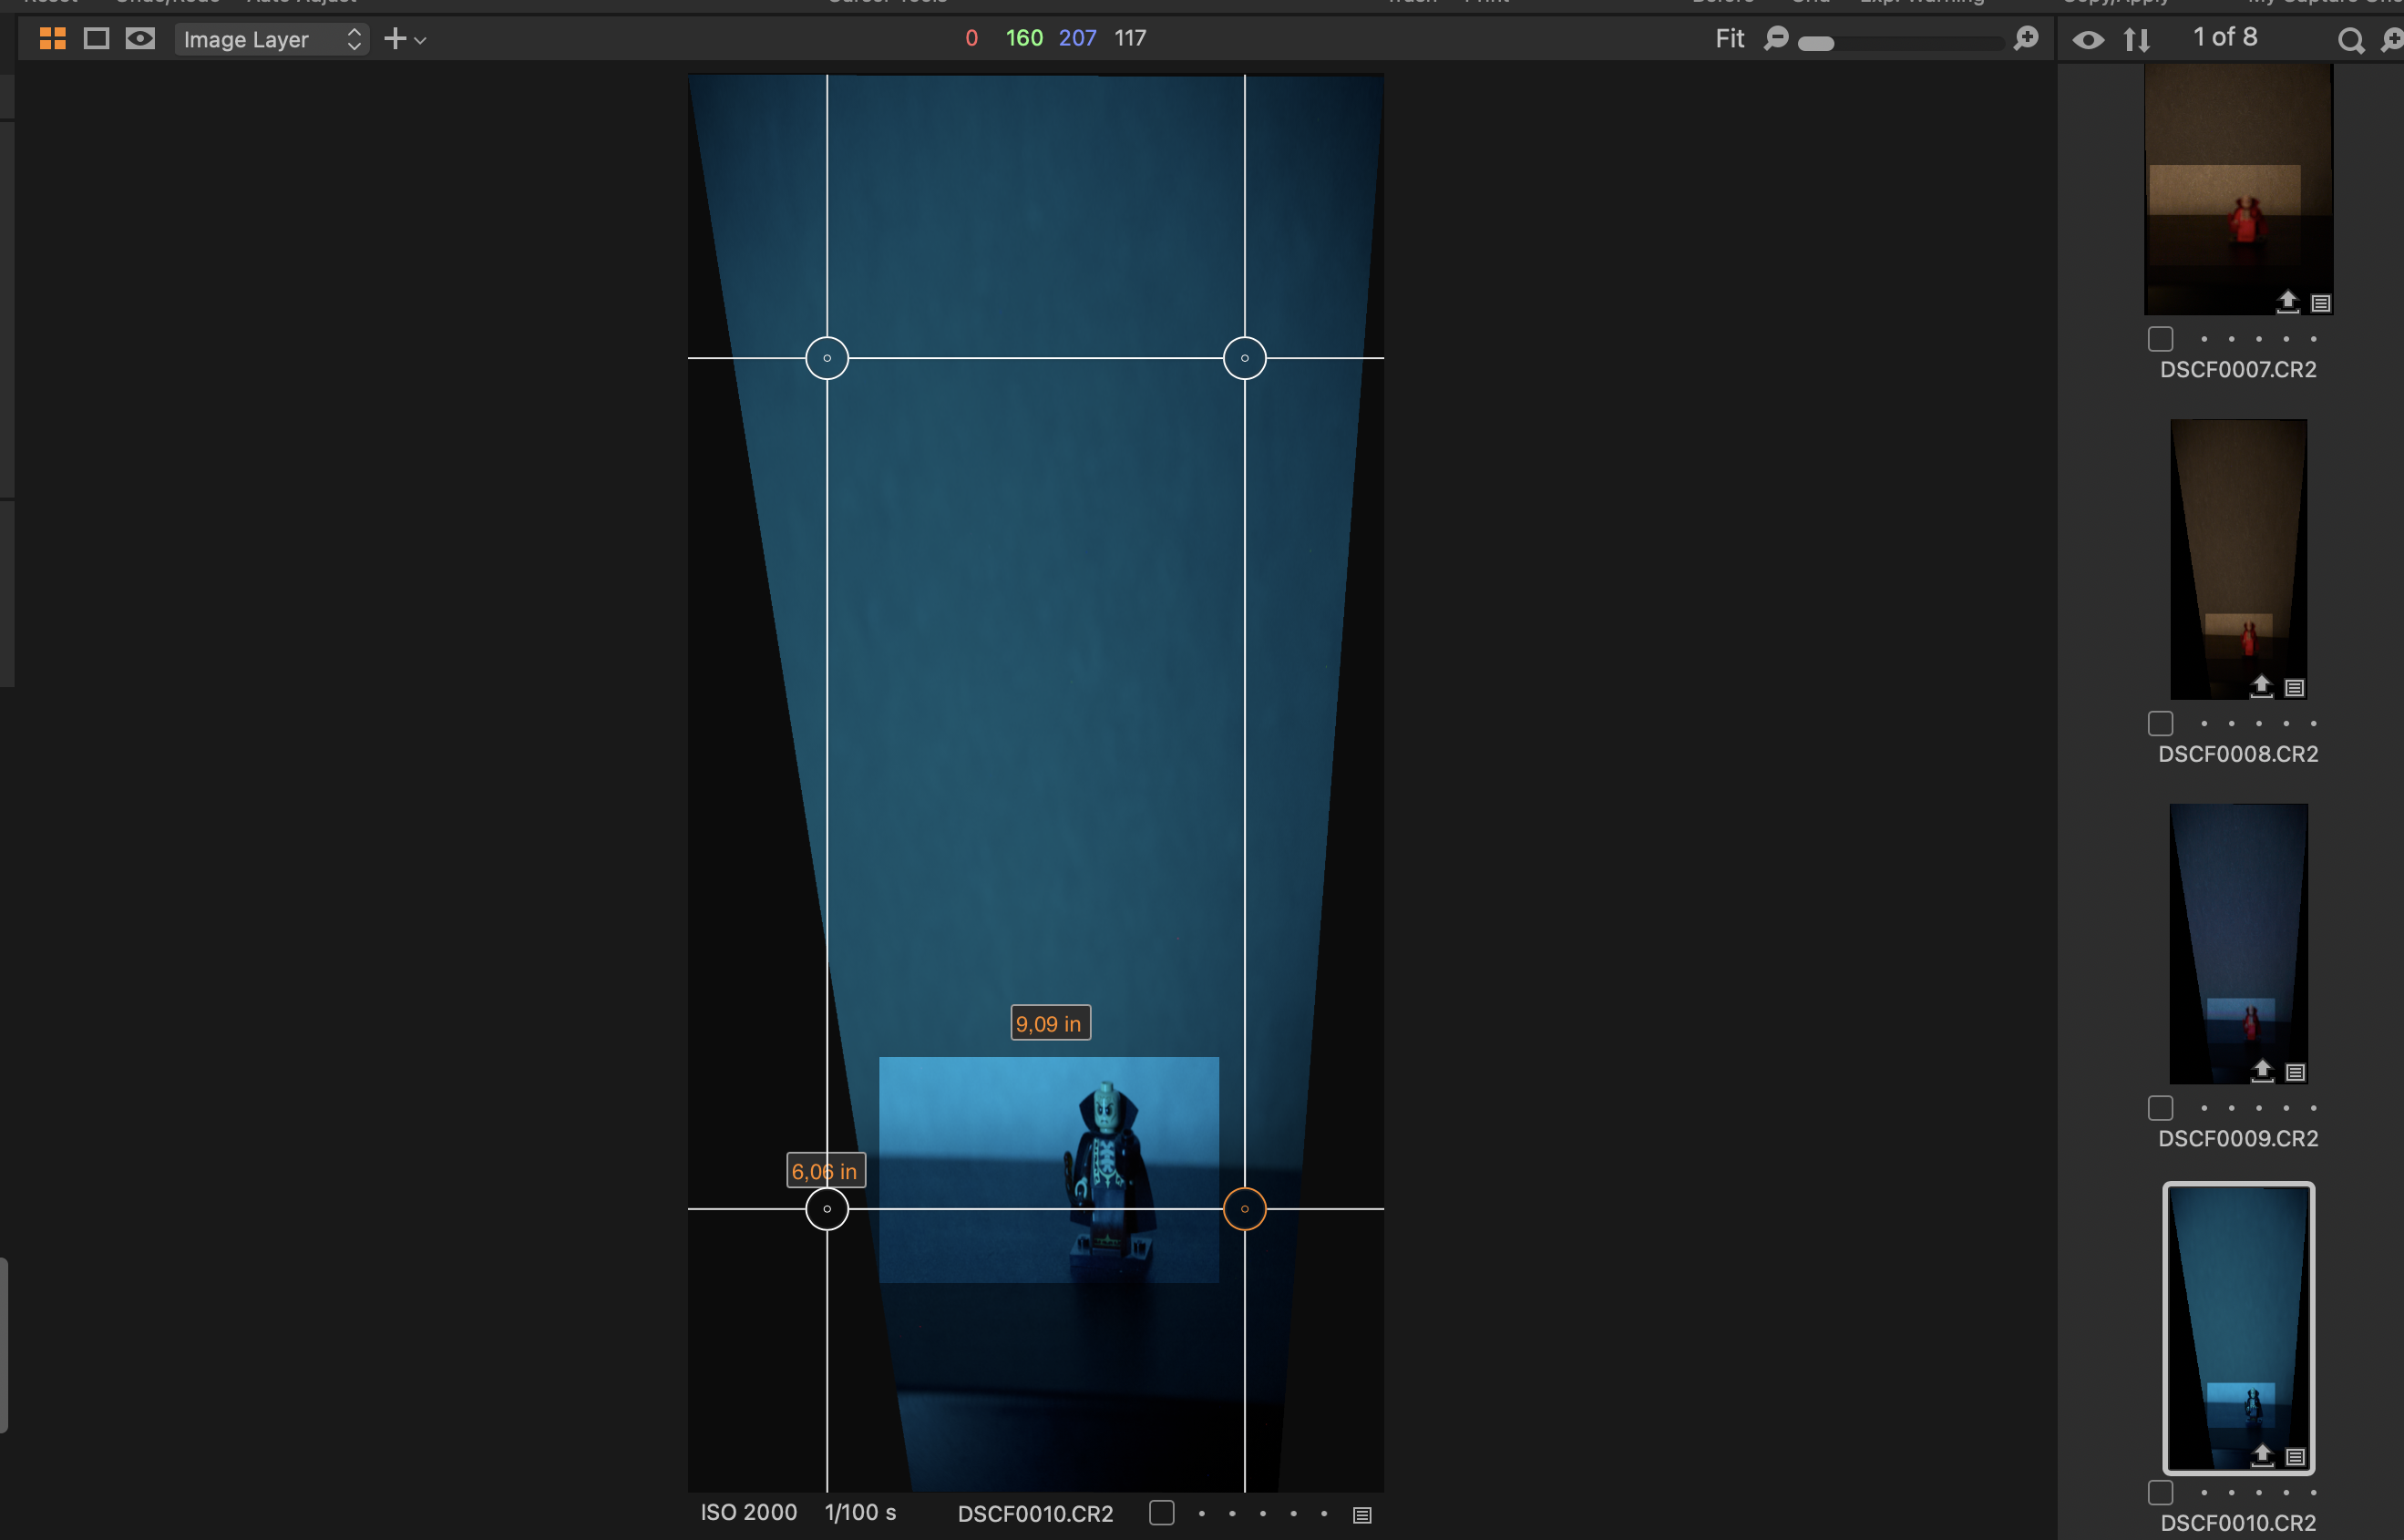Click the 6,06 in measurement label
This screenshot has width=2404, height=1540.
point(826,1171)
